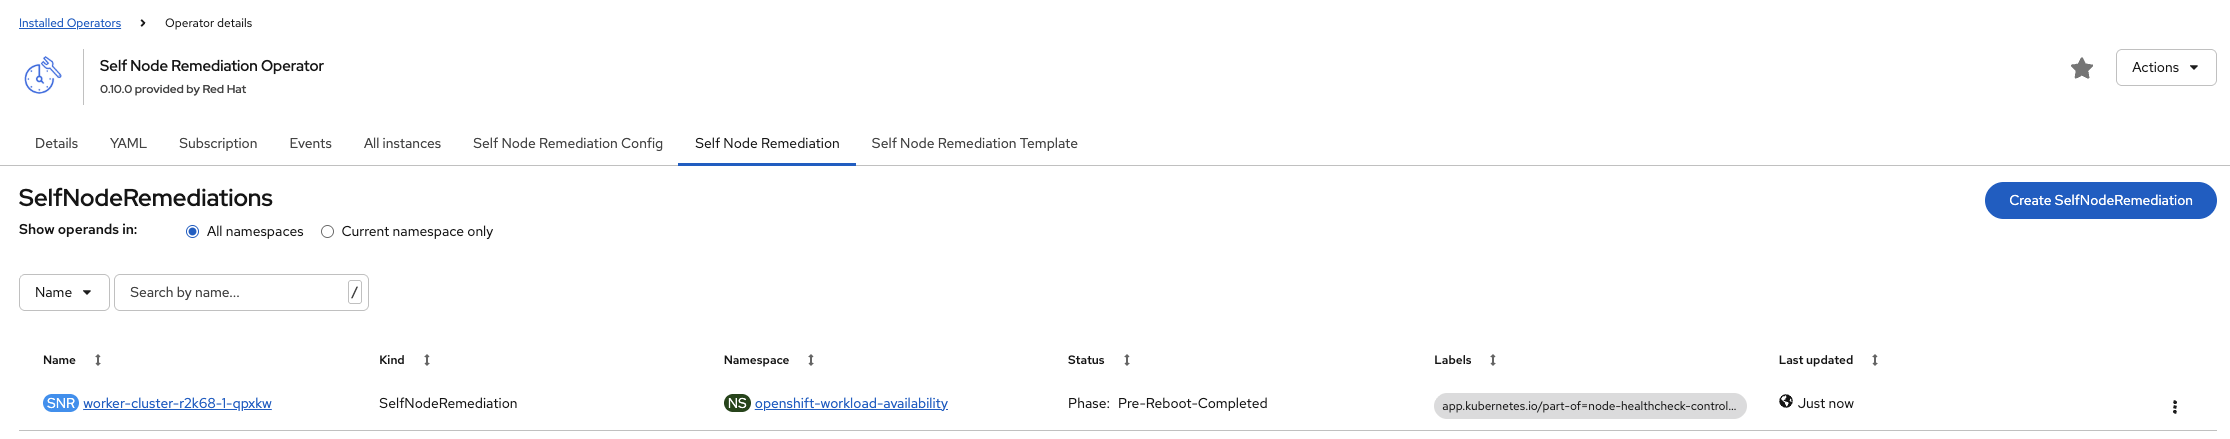This screenshot has height=439, width=2230.
Task: Sort table by Namespace column icon
Action: (x=811, y=360)
